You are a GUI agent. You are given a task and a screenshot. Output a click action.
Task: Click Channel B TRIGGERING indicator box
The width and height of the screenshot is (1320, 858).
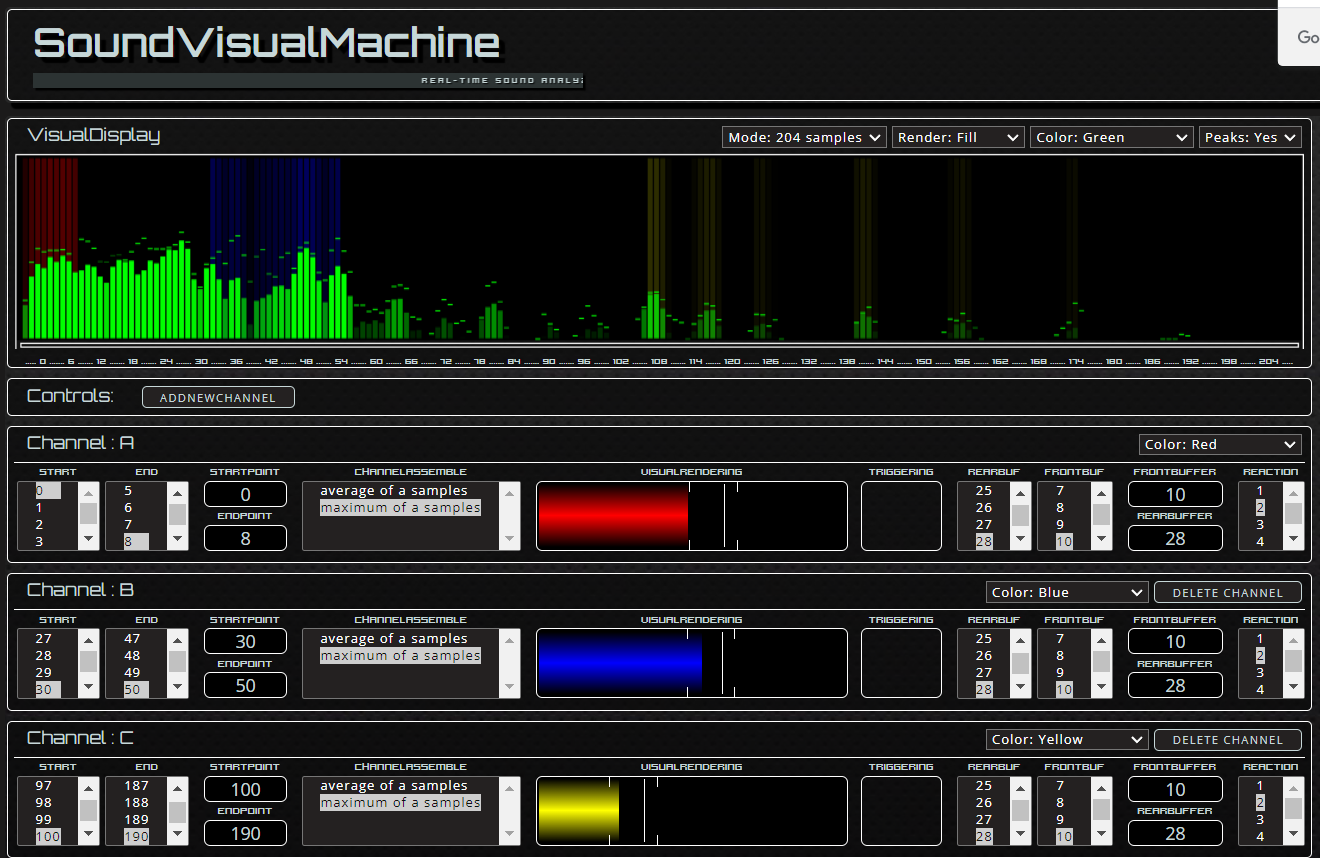click(x=901, y=663)
